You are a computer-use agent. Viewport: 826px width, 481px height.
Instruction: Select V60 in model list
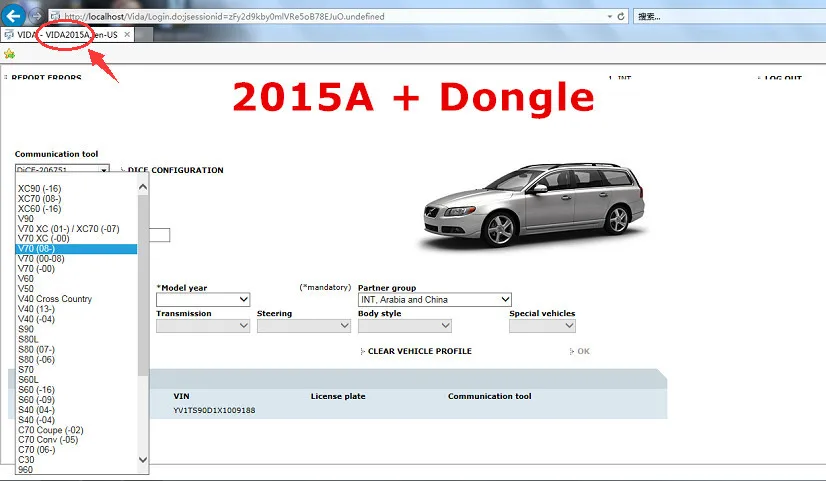coord(76,278)
